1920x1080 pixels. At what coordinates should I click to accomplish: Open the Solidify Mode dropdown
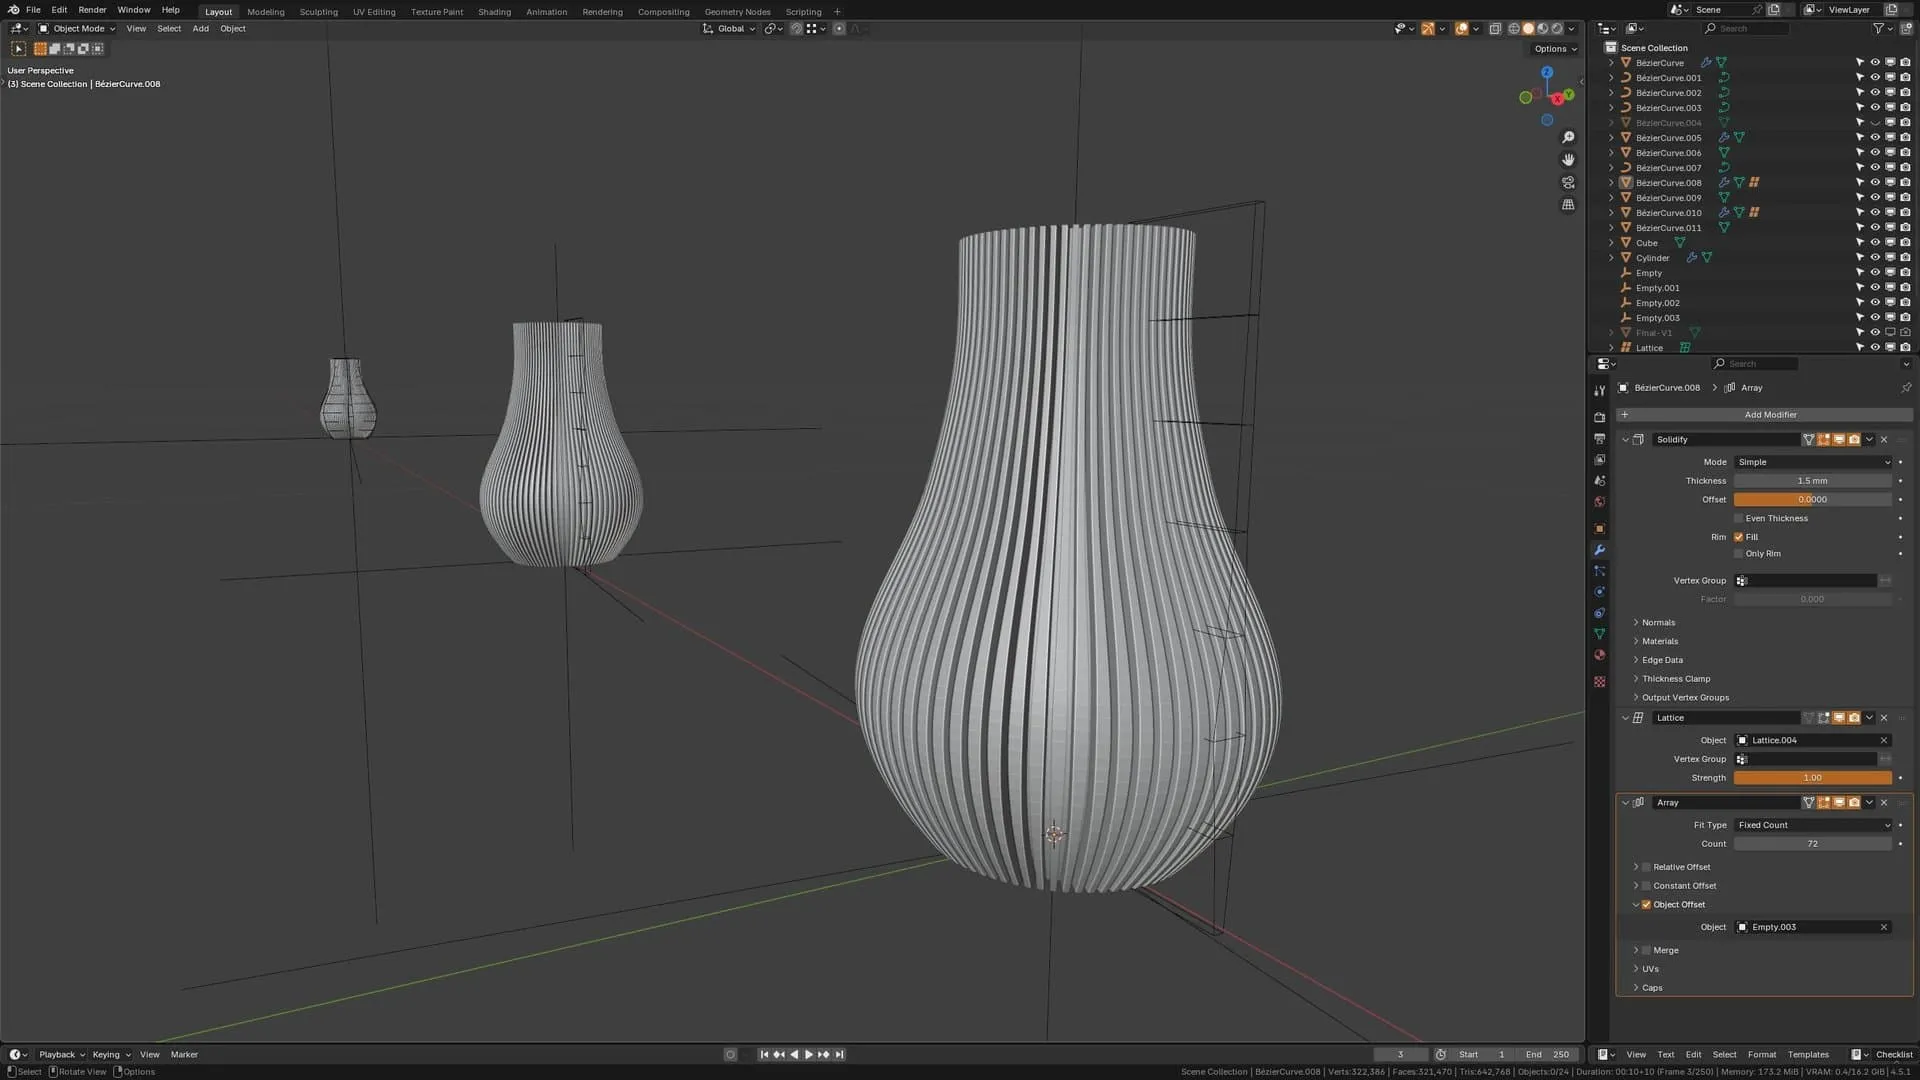pos(1814,462)
